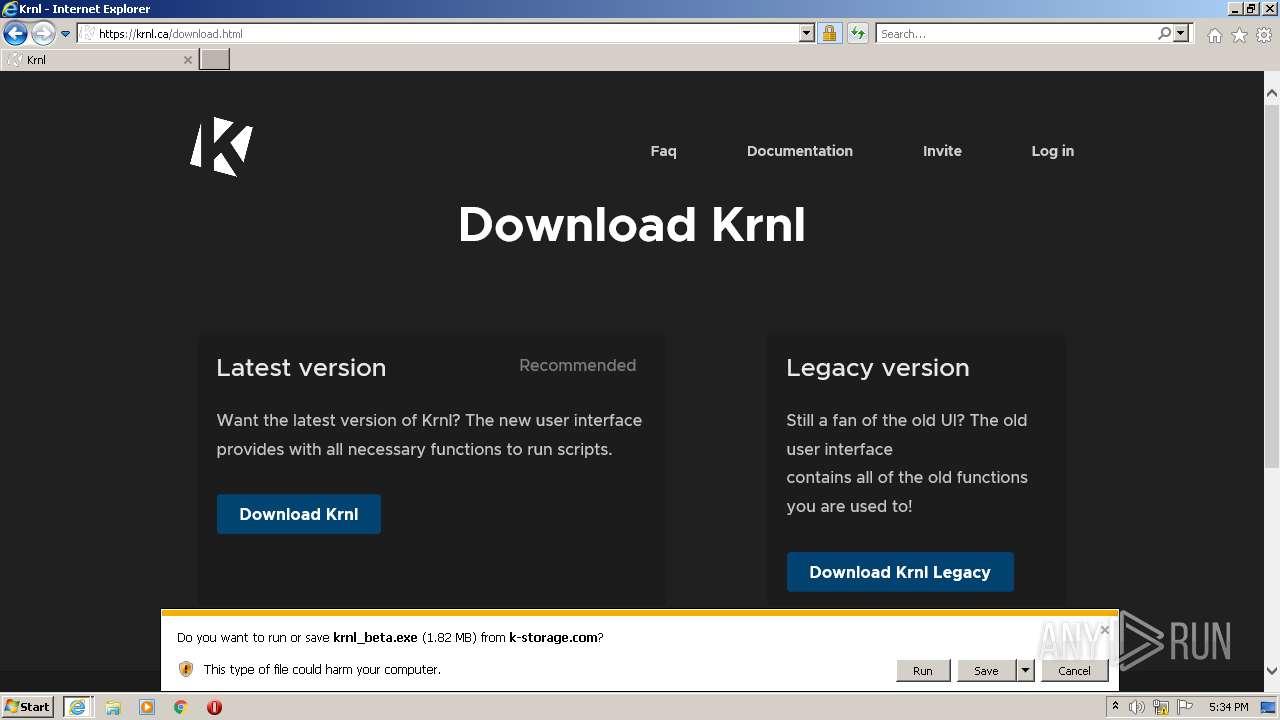1280x720 pixels.
Task: Click Internet Explorer taskbar icon
Action: click(78, 707)
